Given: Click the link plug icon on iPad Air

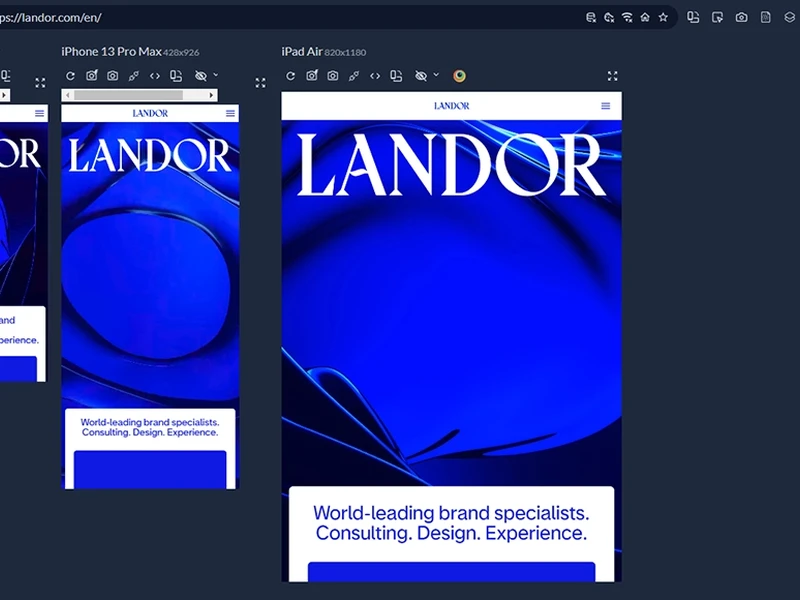Looking at the screenshot, I should (354, 76).
